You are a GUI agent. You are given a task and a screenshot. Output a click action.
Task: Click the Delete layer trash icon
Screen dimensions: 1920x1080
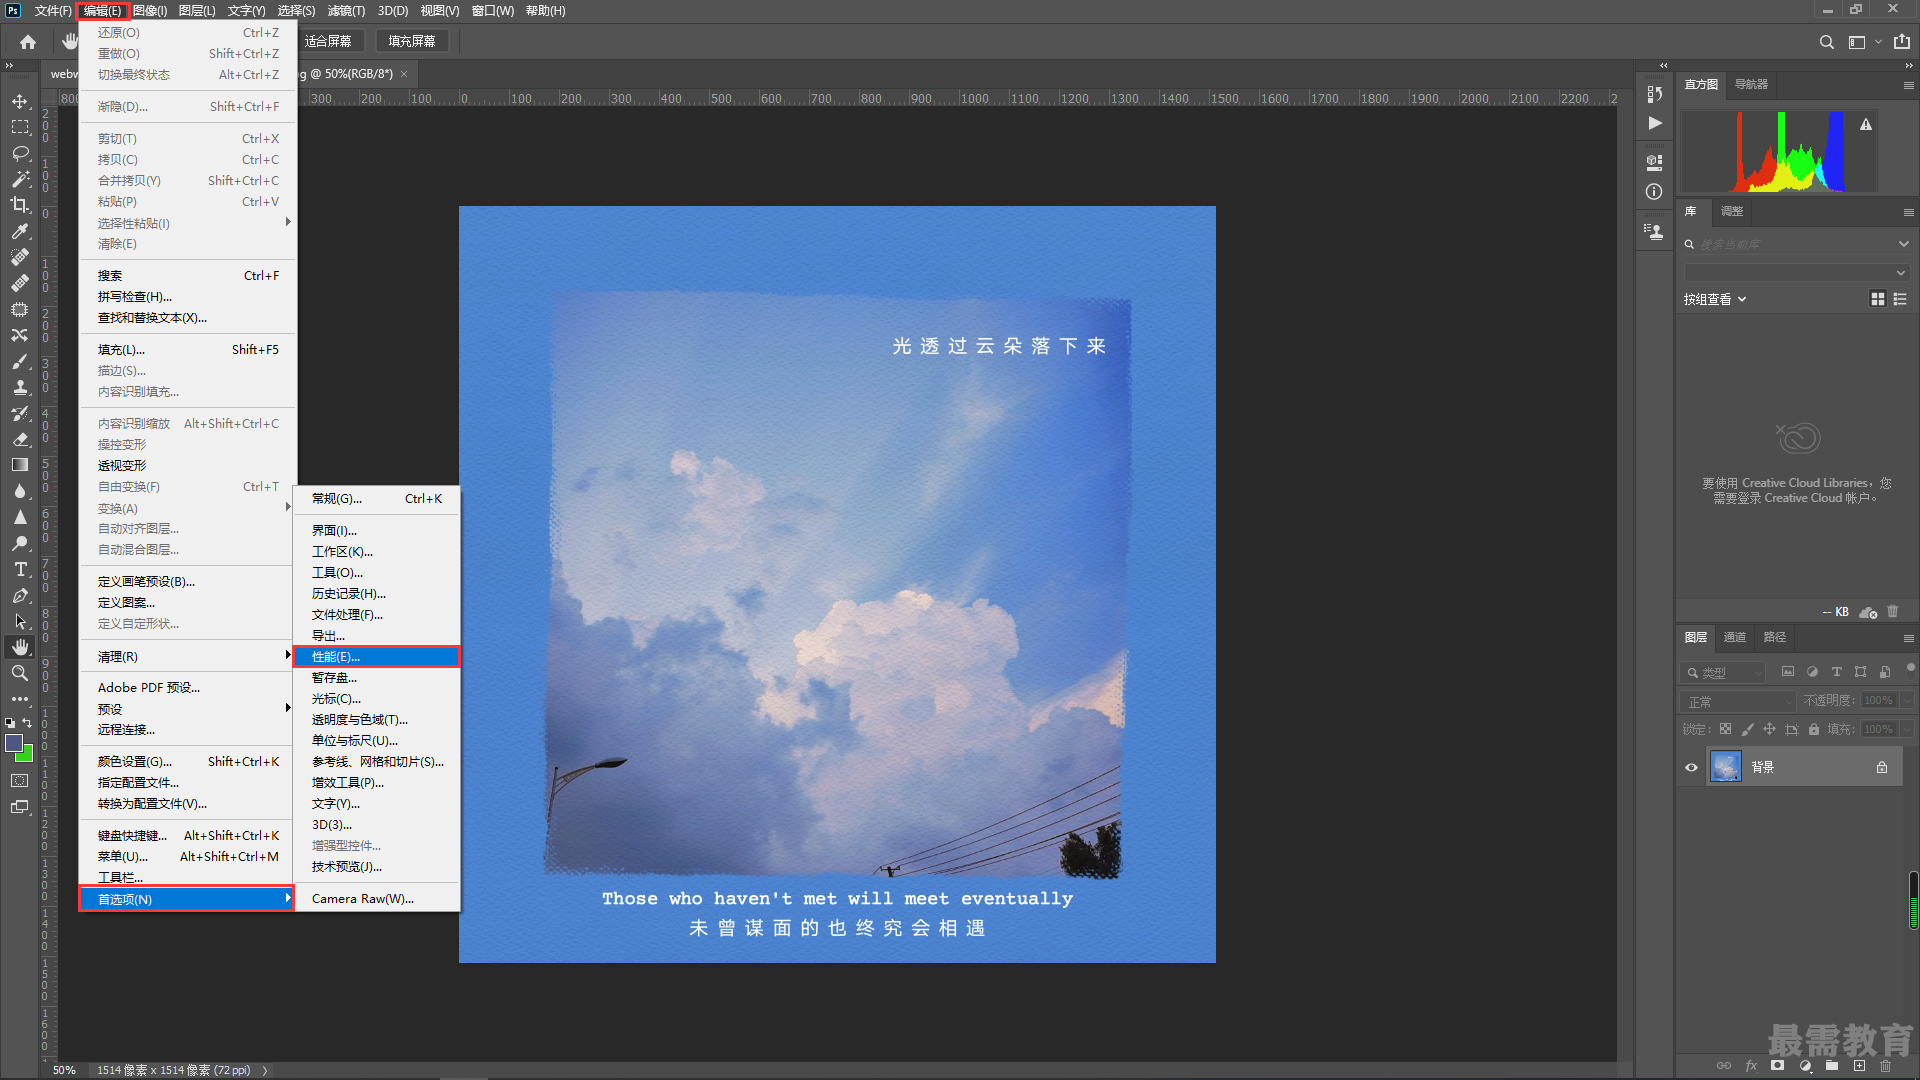1885,1066
